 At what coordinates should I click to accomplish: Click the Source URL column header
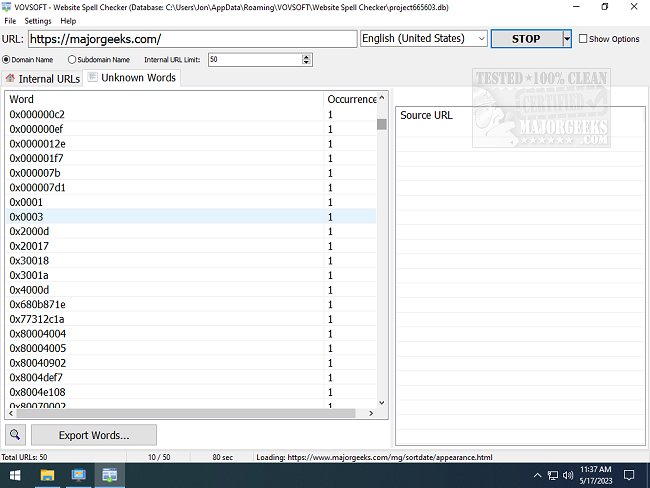coord(520,115)
